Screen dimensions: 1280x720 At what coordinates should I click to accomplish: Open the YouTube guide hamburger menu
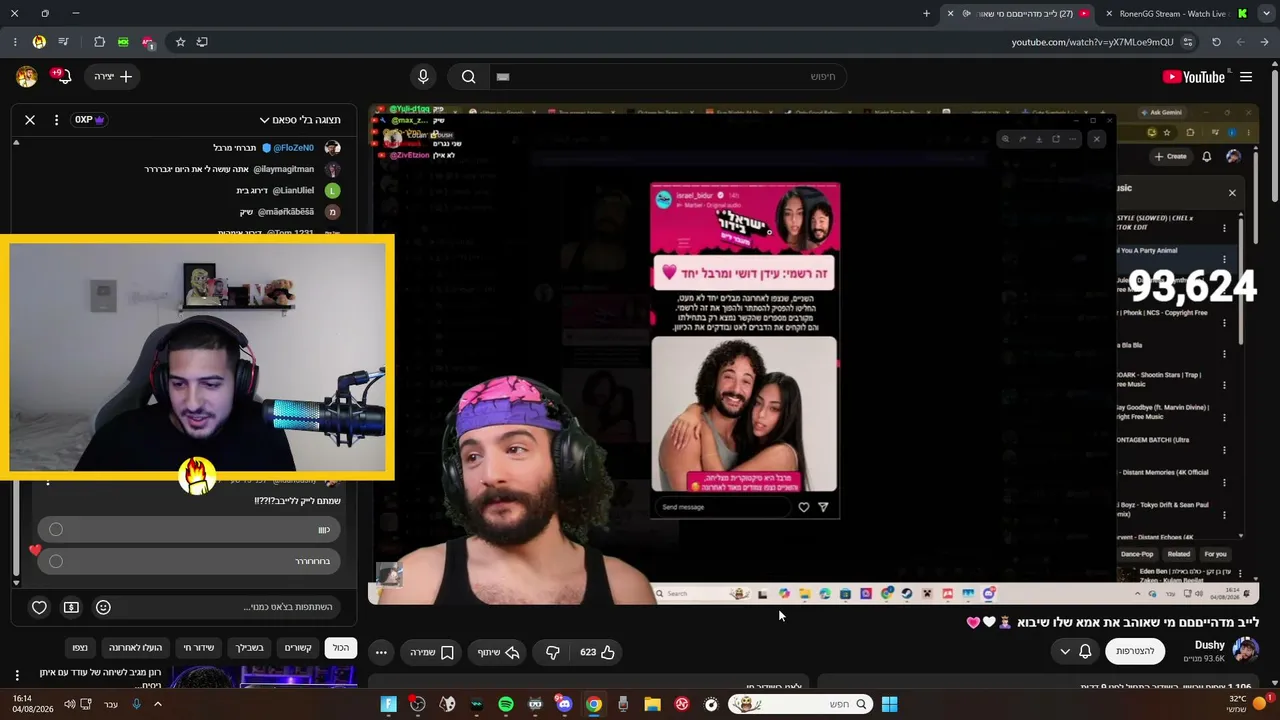coord(1246,77)
